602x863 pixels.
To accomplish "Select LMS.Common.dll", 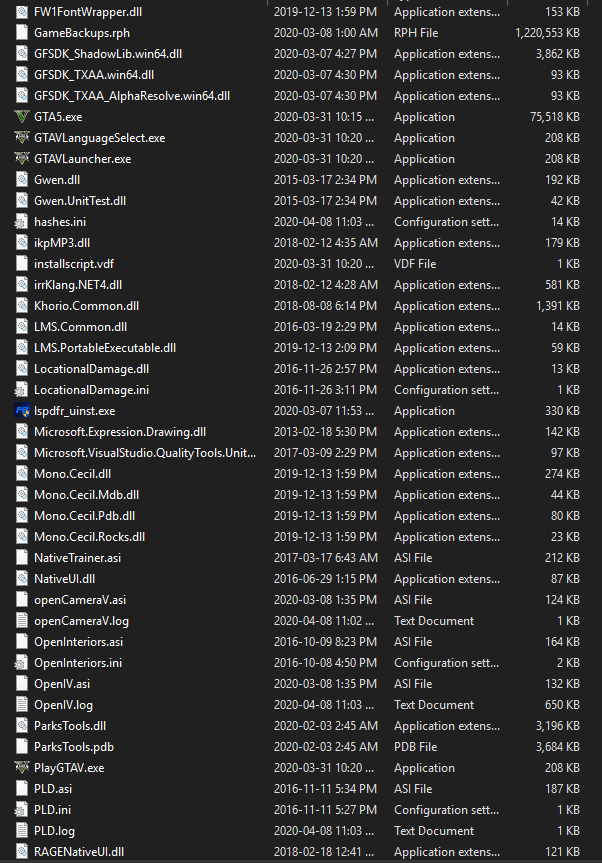I will [x=80, y=327].
